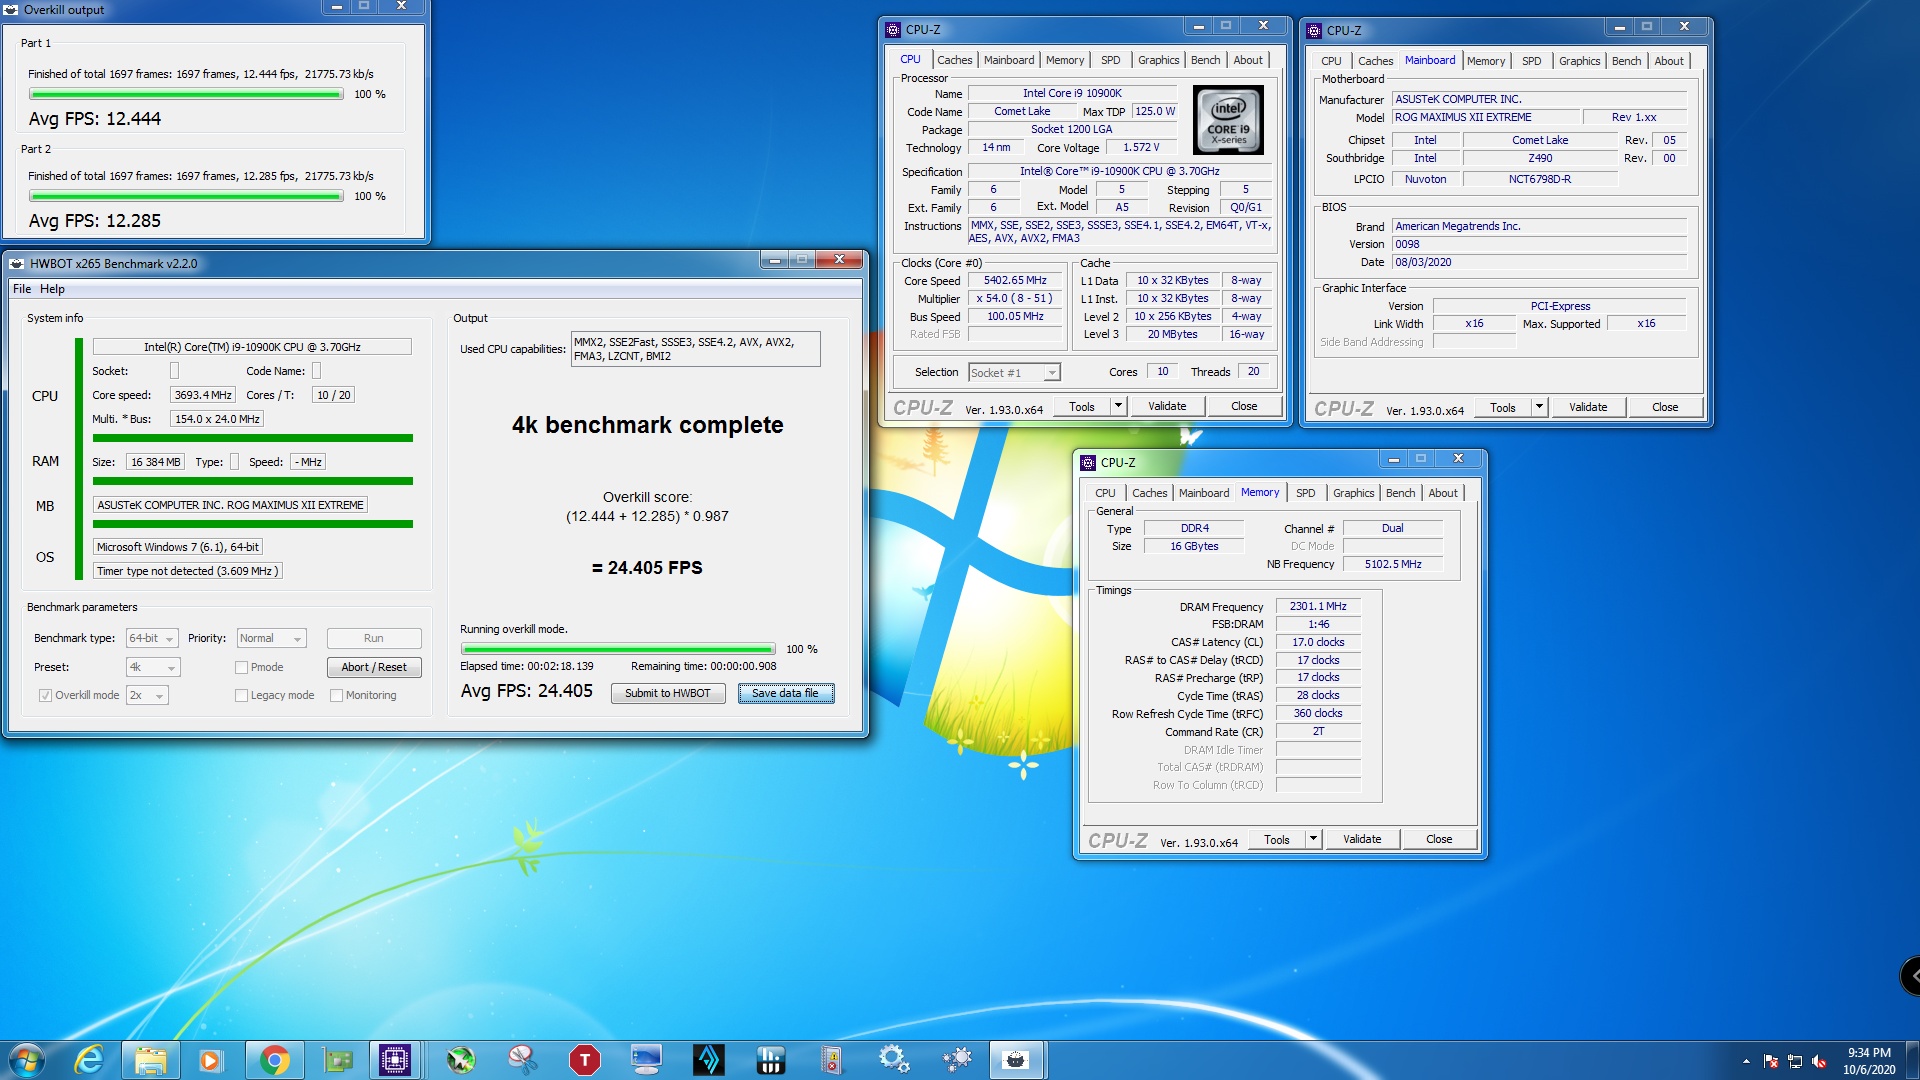
Task: Expand Tools arrow in CPU-Z Mainboard window
Action: pyautogui.click(x=1540, y=407)
